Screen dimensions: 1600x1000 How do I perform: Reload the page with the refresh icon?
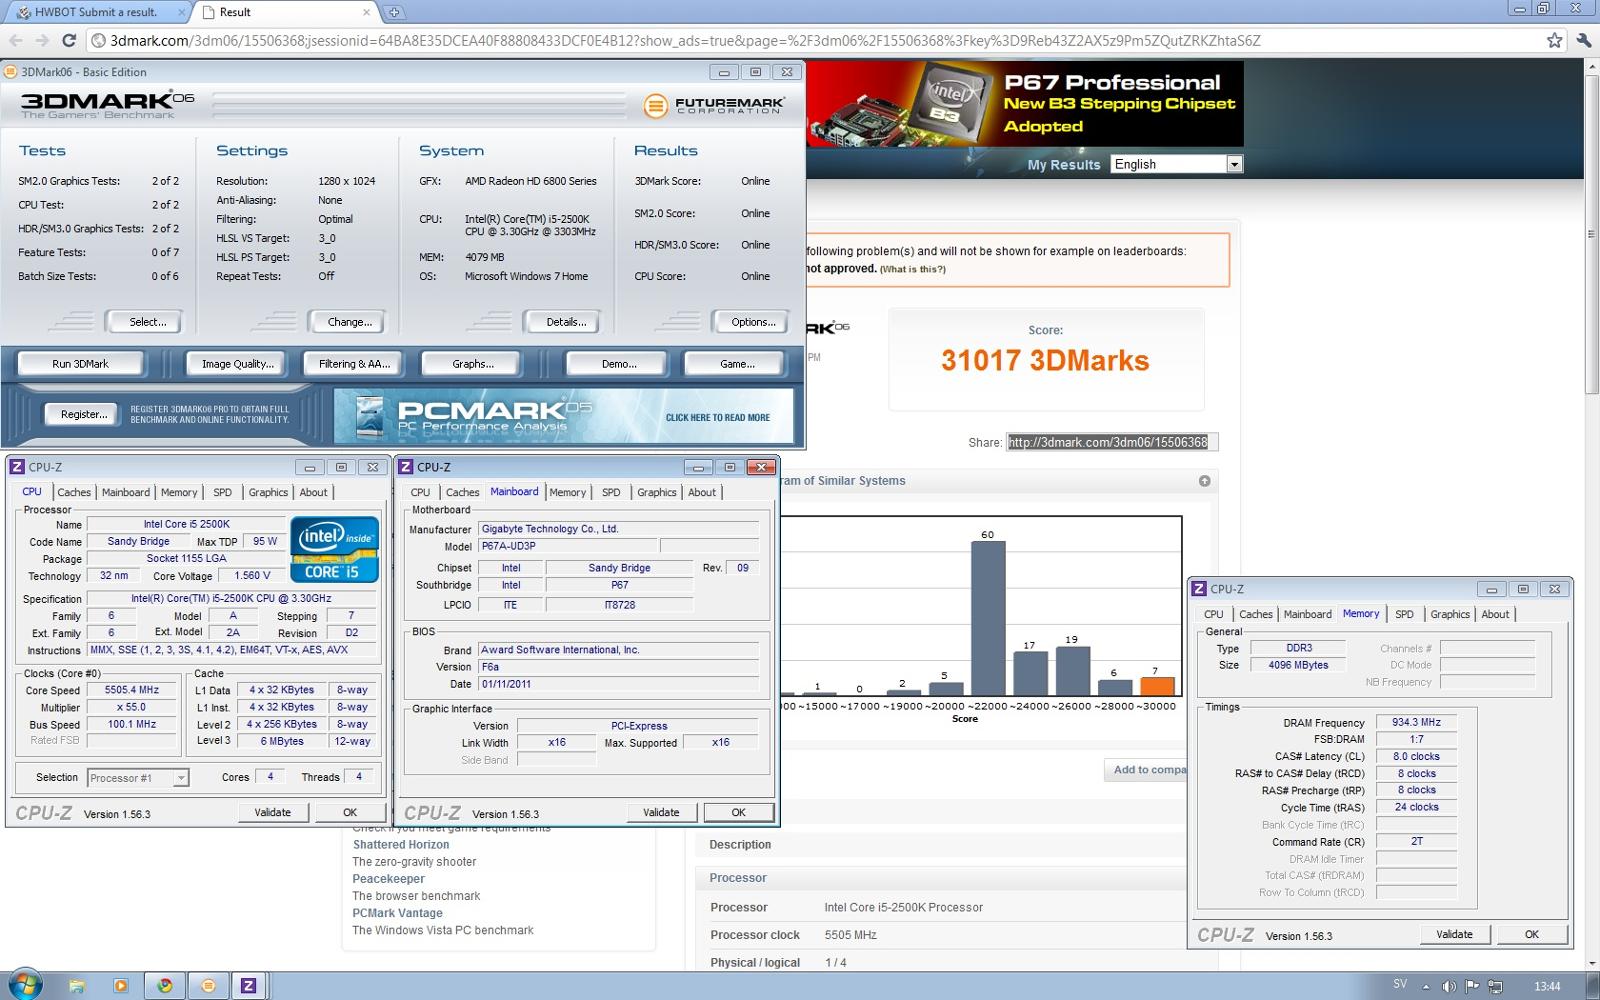(x=69, y=41)
